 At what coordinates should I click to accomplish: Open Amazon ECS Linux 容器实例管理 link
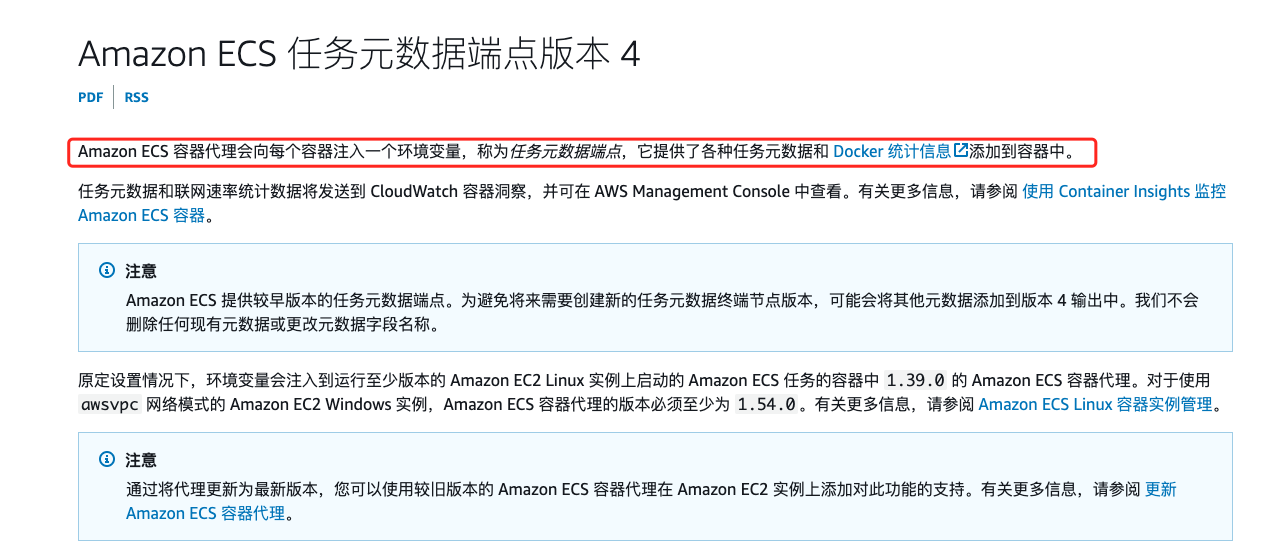[x=1095, y=404]
